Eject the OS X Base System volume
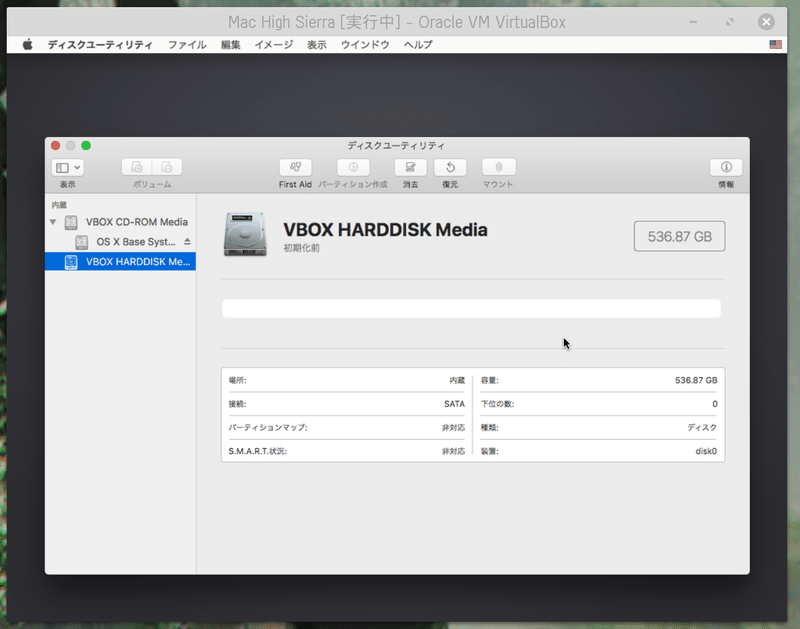800x629 pixels. point(187,241)
